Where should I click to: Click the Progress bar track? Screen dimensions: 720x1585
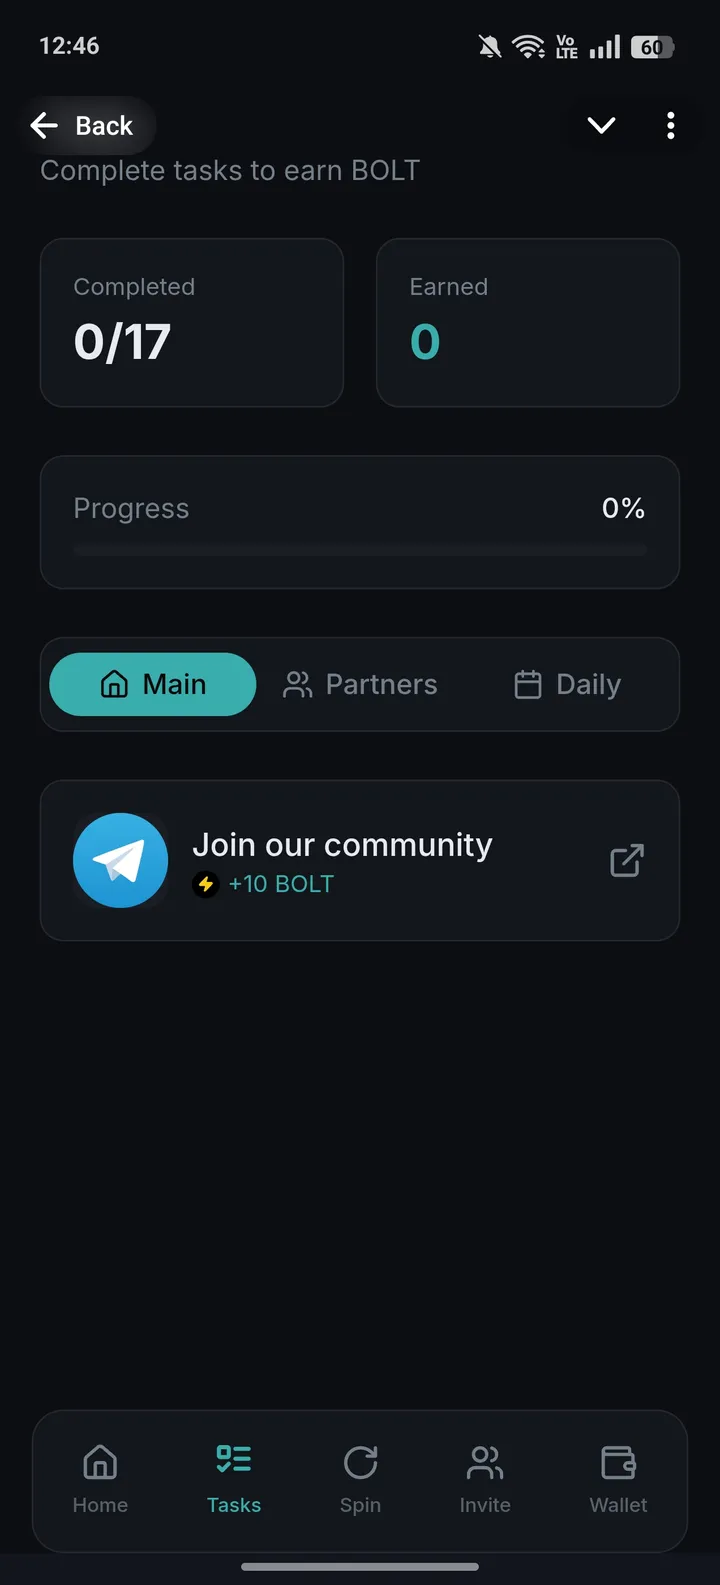[360, 550]
